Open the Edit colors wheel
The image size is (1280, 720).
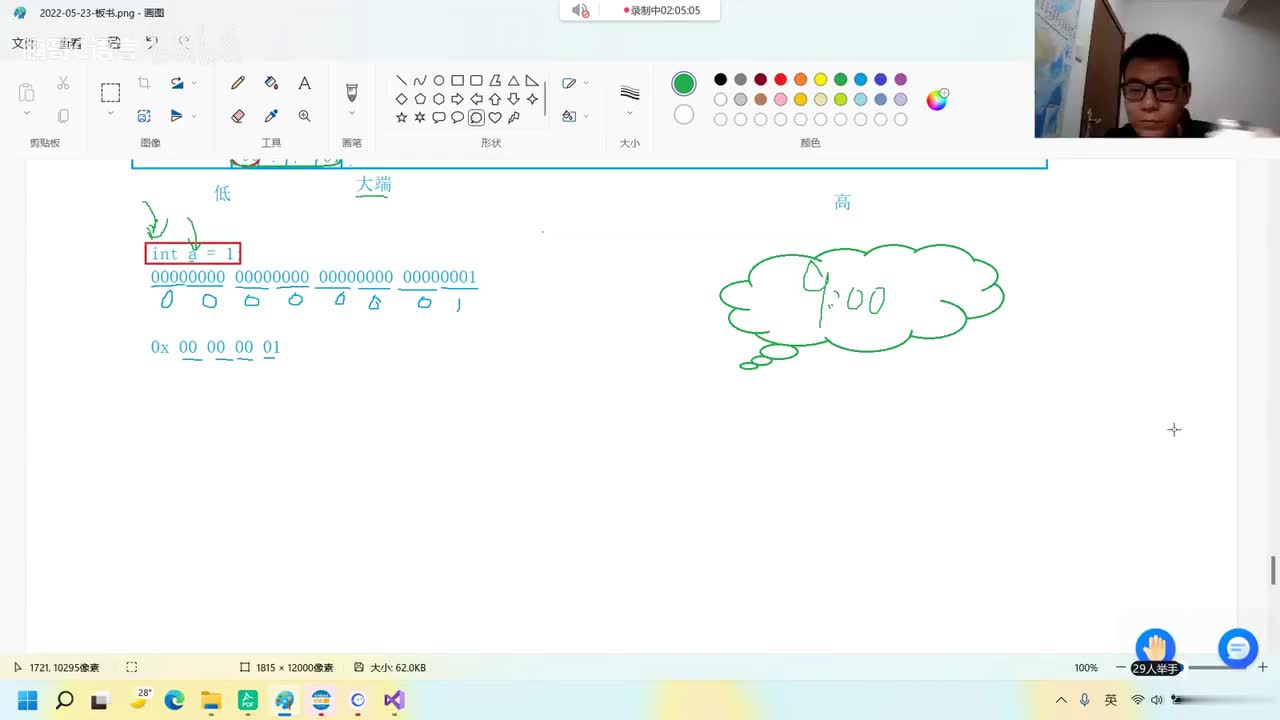point(937,99)
